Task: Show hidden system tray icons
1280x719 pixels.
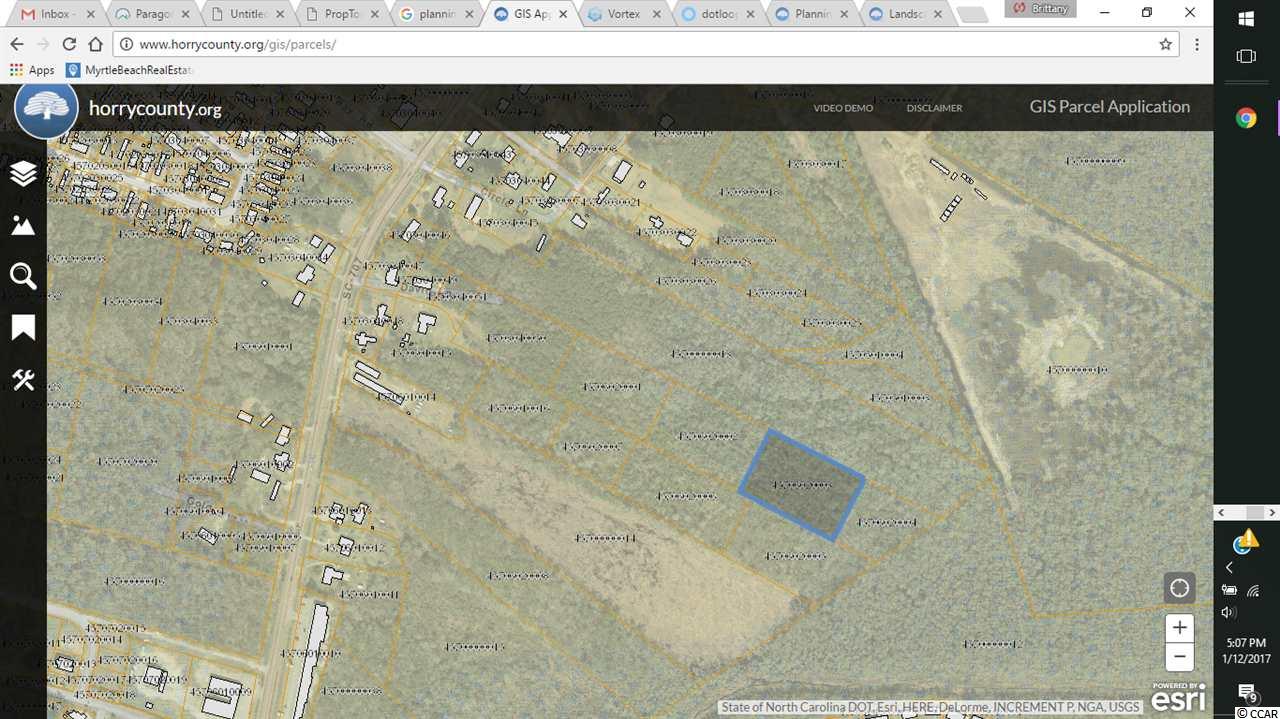Action: click(x=1229, y=567)
